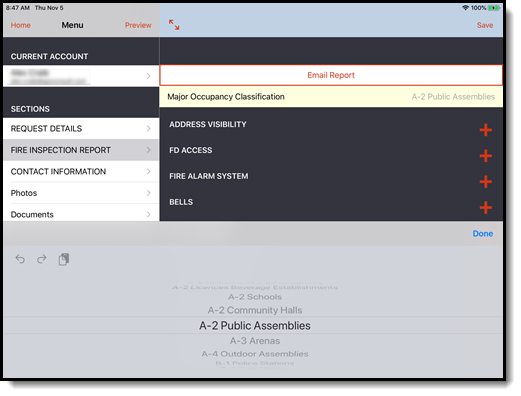521x396 pixels.
Task: Tap selected A-2 Public Assemblies picker row
Action: tap(255, 325)
